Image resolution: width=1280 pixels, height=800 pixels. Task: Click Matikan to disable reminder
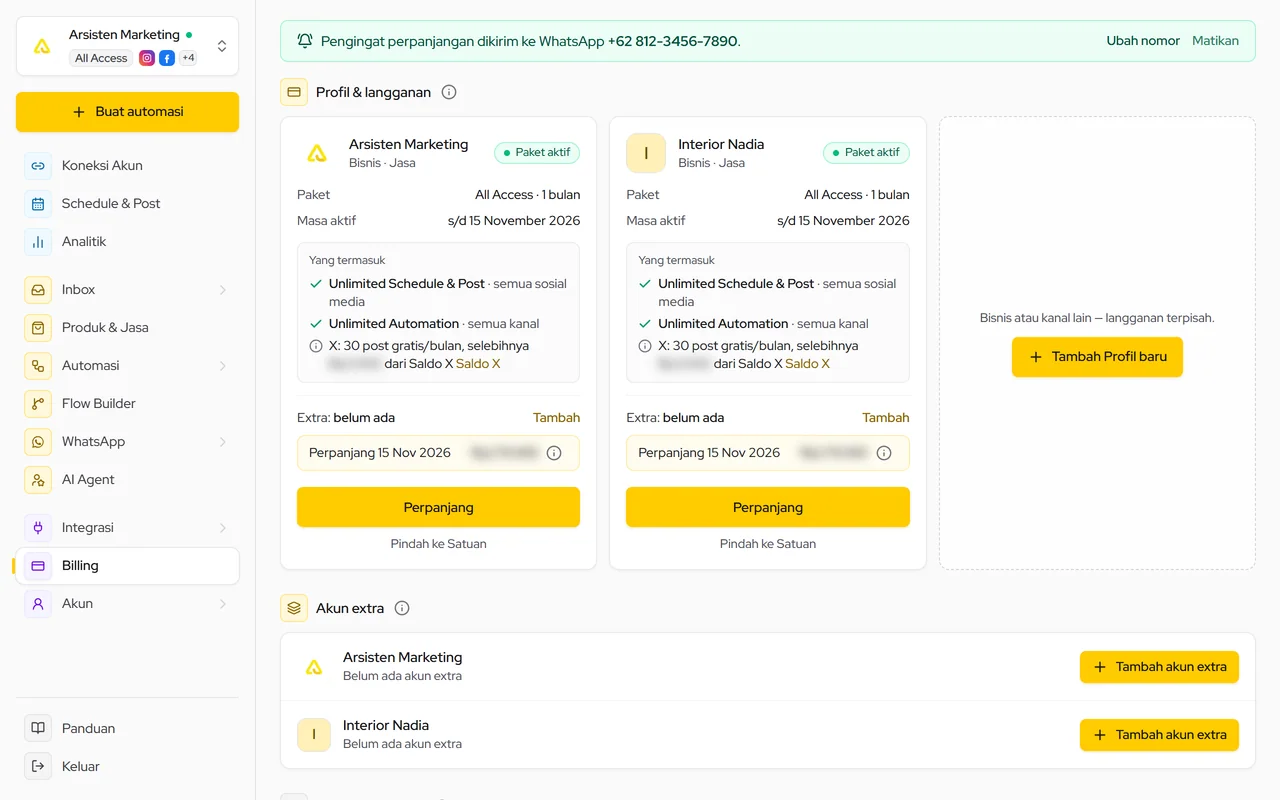click(1215, 41)
